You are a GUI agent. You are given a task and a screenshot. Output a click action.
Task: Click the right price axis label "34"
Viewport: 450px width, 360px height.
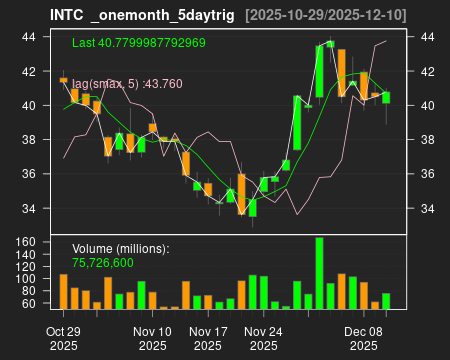[x=427, y=208]
